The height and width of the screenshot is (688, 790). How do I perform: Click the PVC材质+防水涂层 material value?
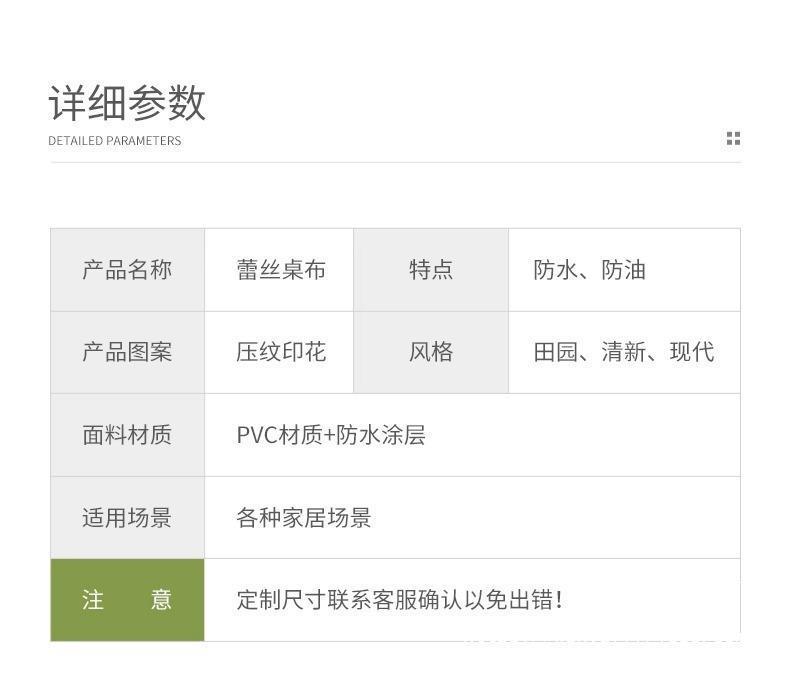[331, 435]
